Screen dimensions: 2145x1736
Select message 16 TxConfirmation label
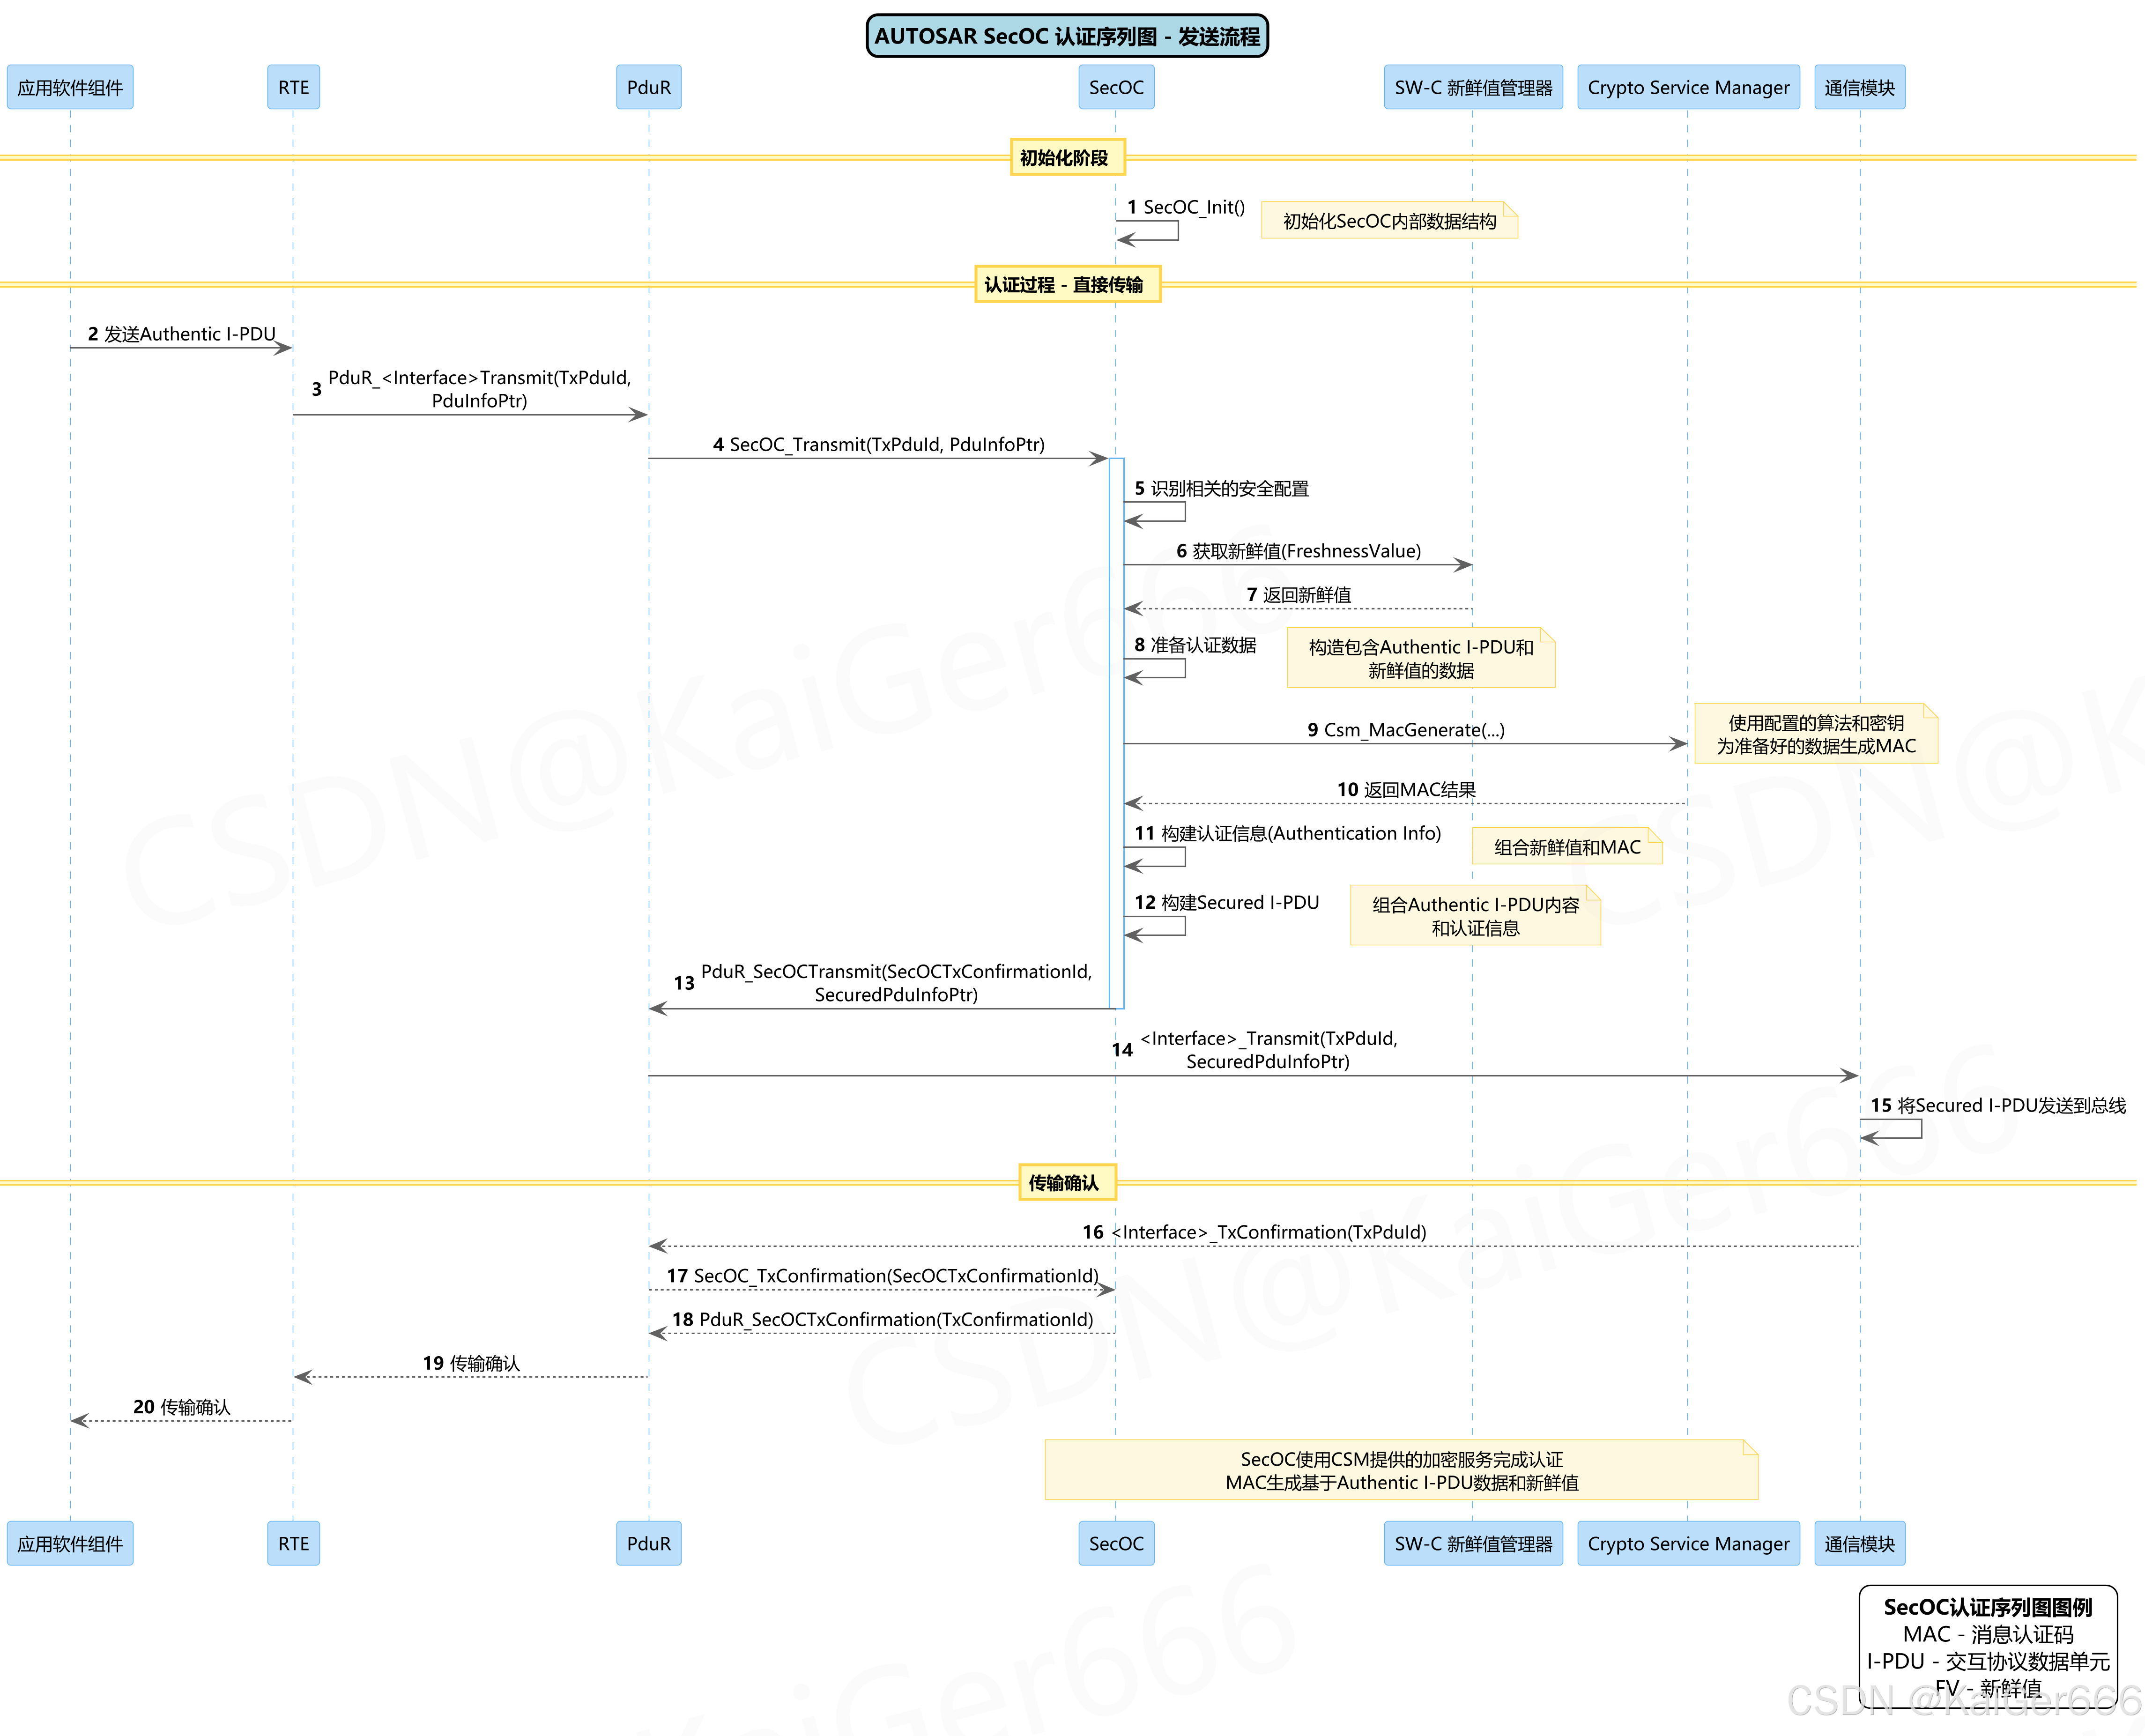1254,1232
